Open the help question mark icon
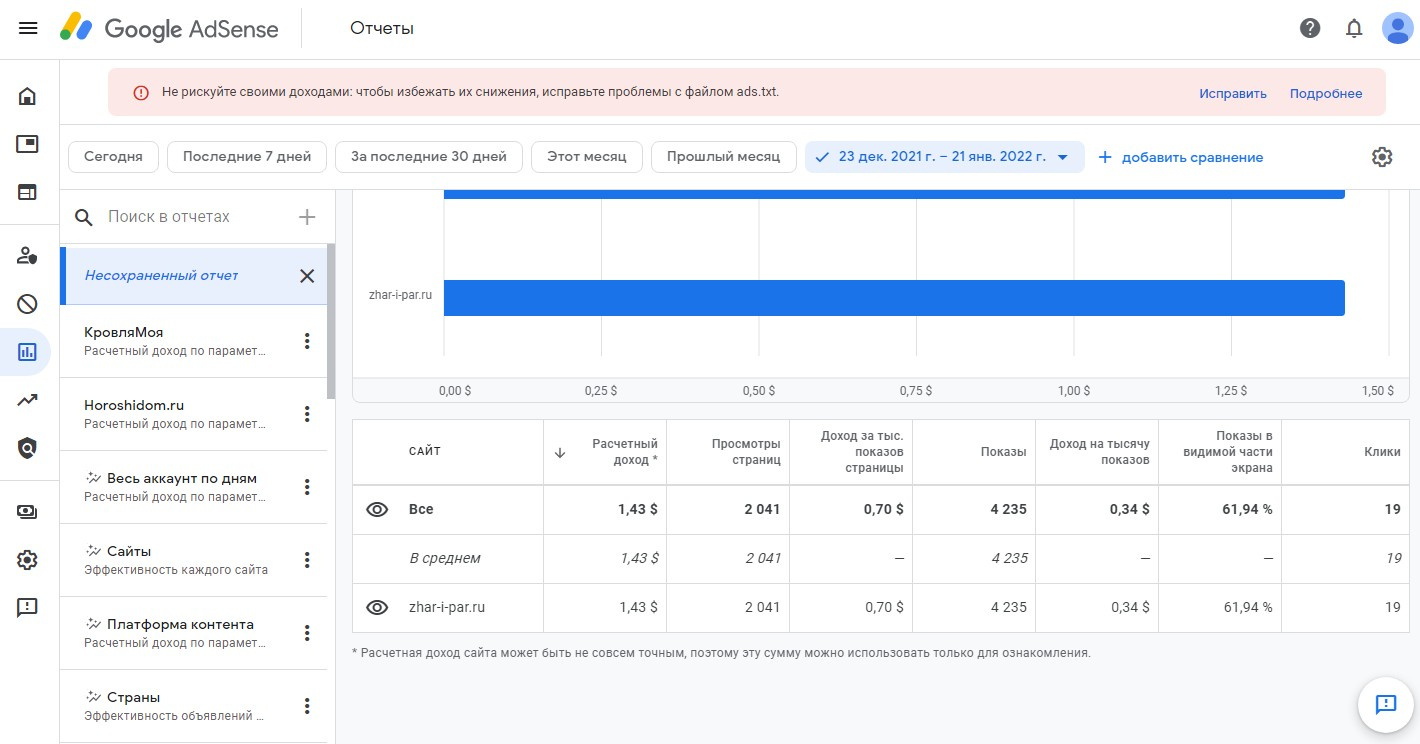 [x=1310, y=28]
